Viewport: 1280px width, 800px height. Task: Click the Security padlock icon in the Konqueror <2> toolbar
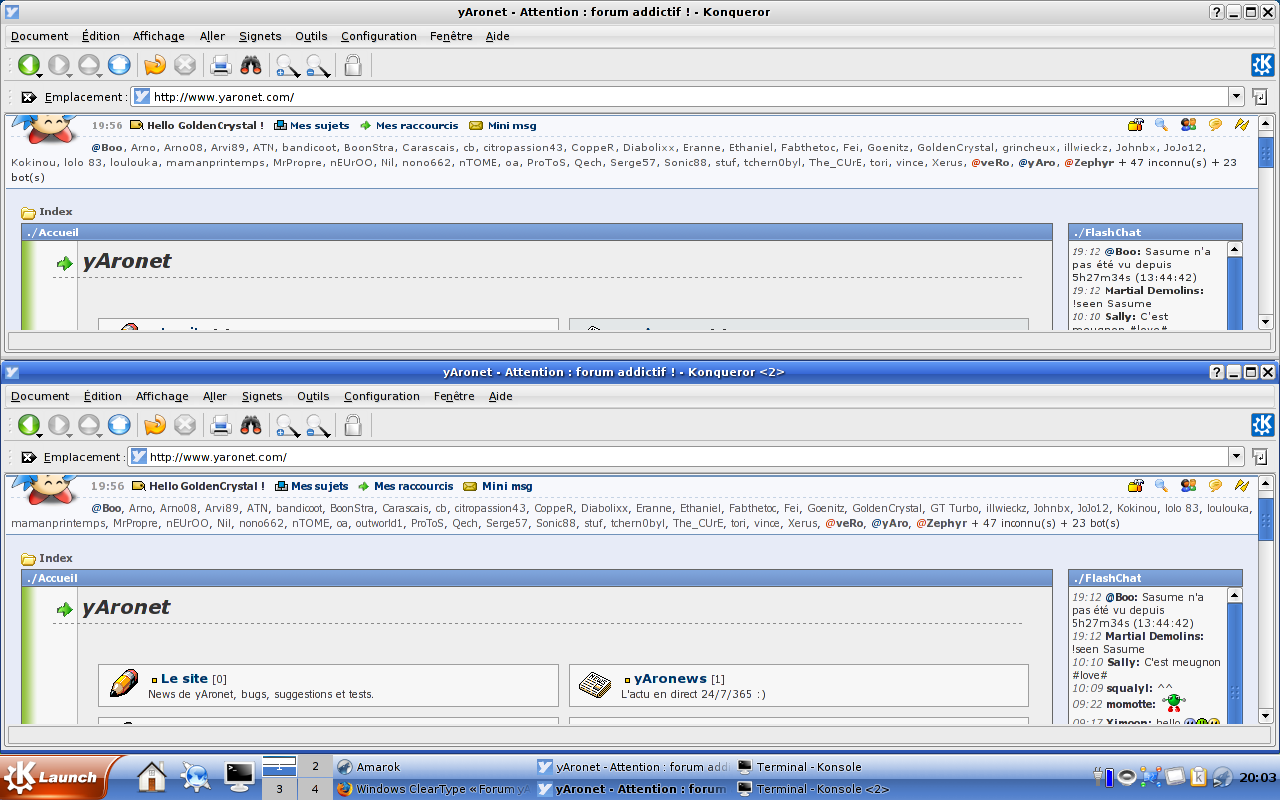(353, 425)
